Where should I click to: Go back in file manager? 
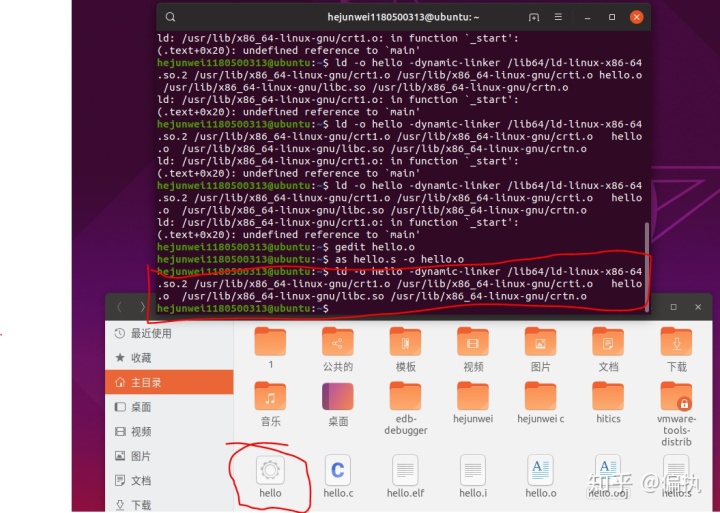pos(119,307)
